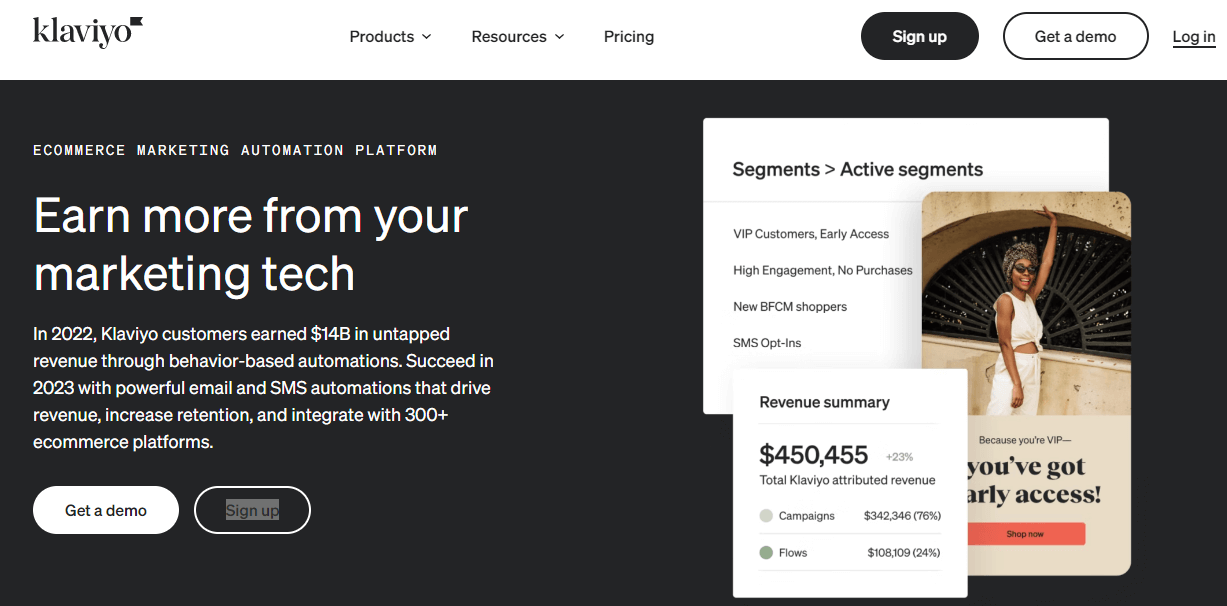Select High Engagement, No Purchases segment
Image resolution: width=1227 pixels, height=606 pixels.
823,270
